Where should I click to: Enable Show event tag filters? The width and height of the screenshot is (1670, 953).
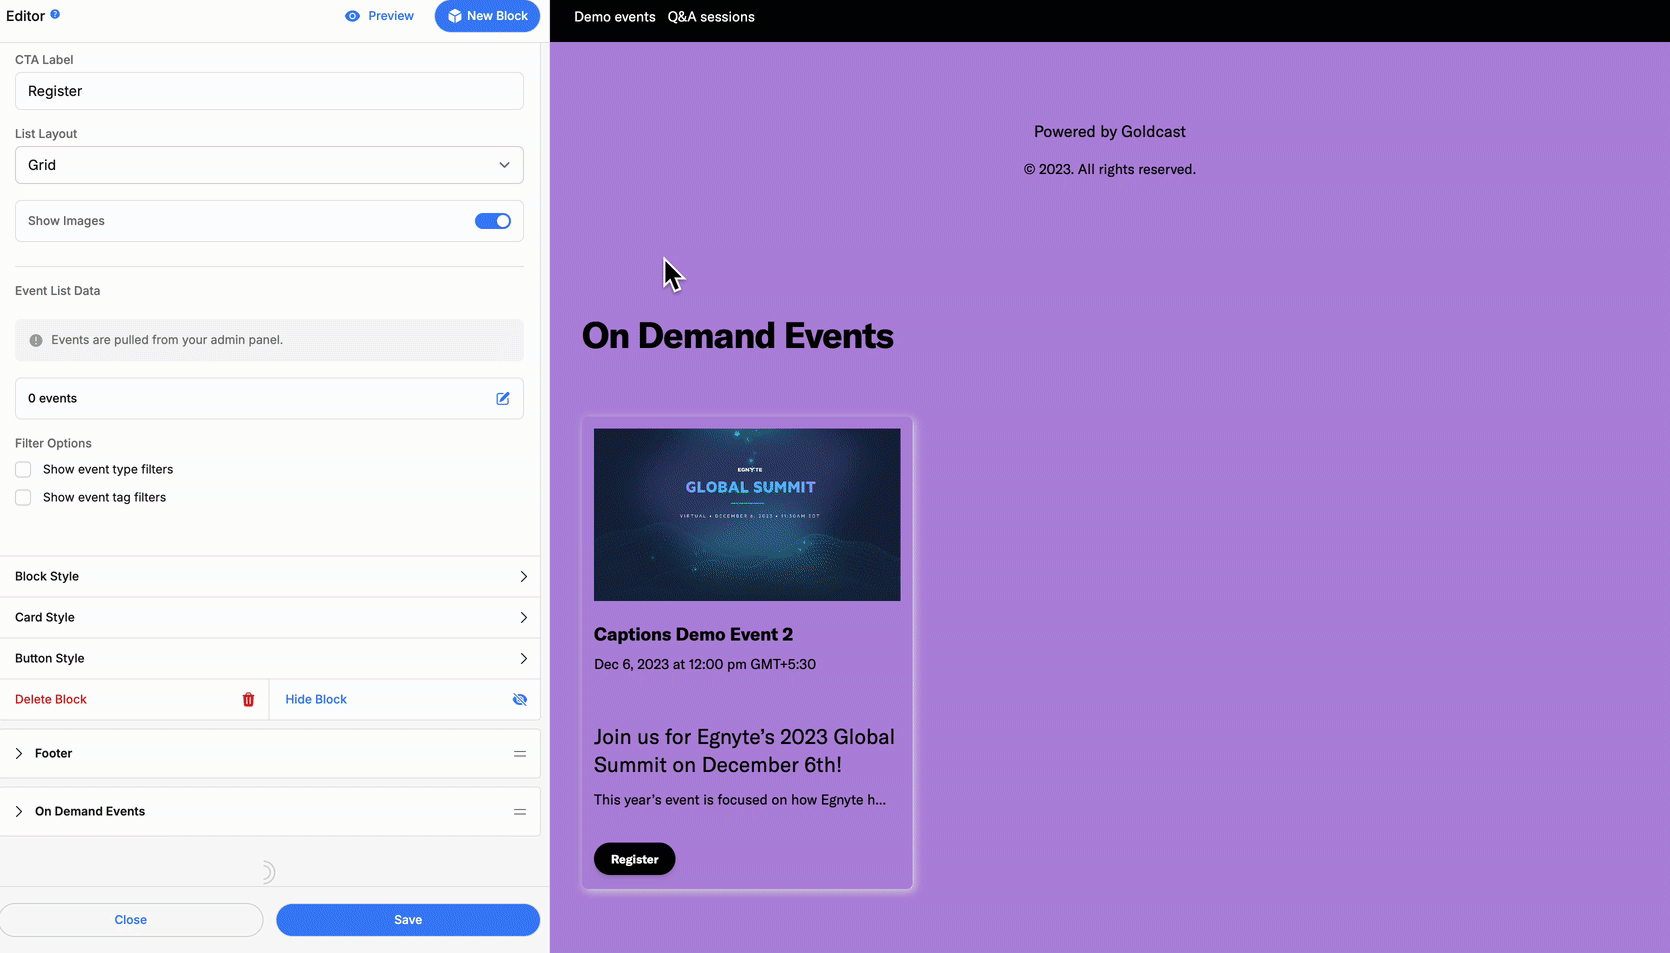22,497
